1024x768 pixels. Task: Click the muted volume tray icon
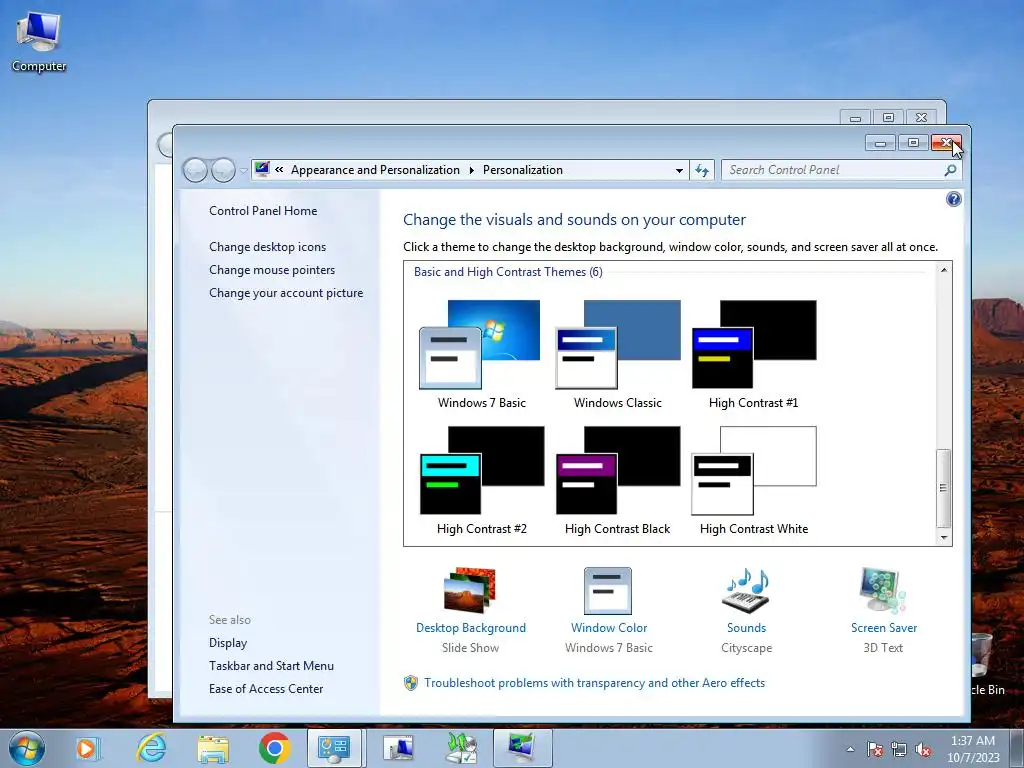923,749
